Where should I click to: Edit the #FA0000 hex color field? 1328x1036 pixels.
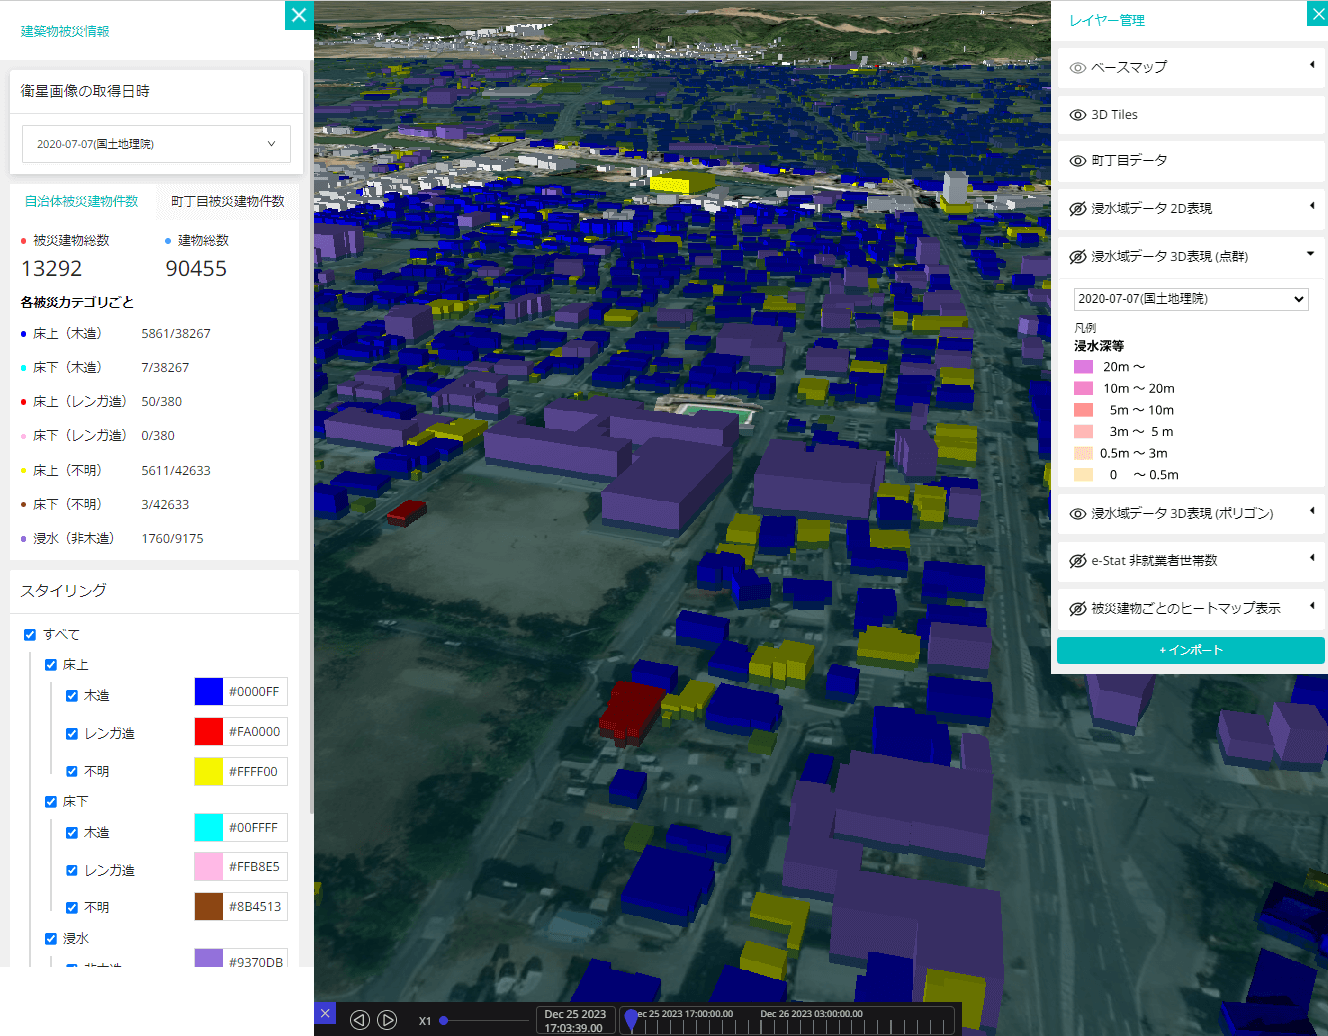[x=255, y=732]
